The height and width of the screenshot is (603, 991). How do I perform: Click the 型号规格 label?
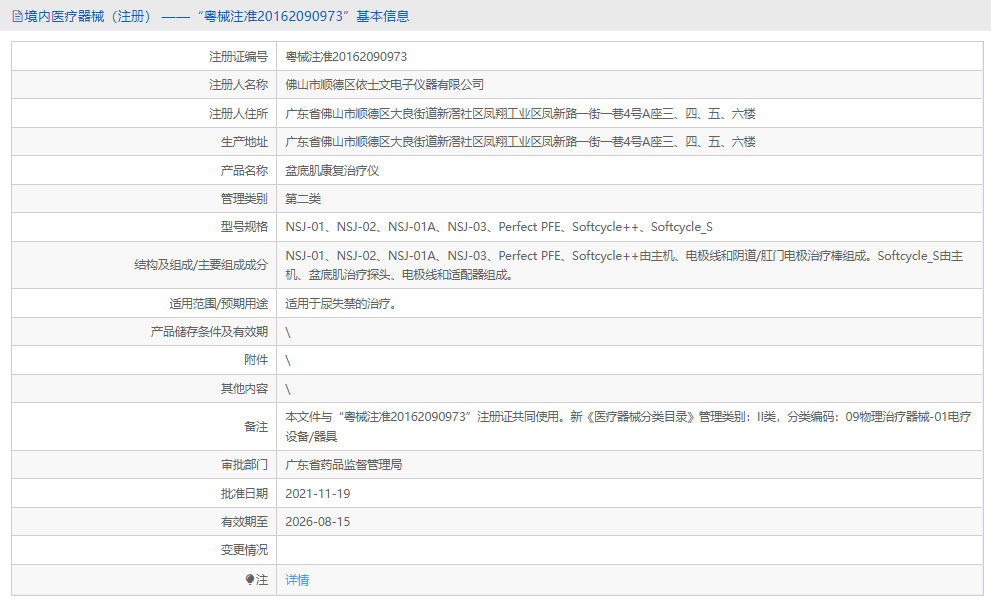244,227
